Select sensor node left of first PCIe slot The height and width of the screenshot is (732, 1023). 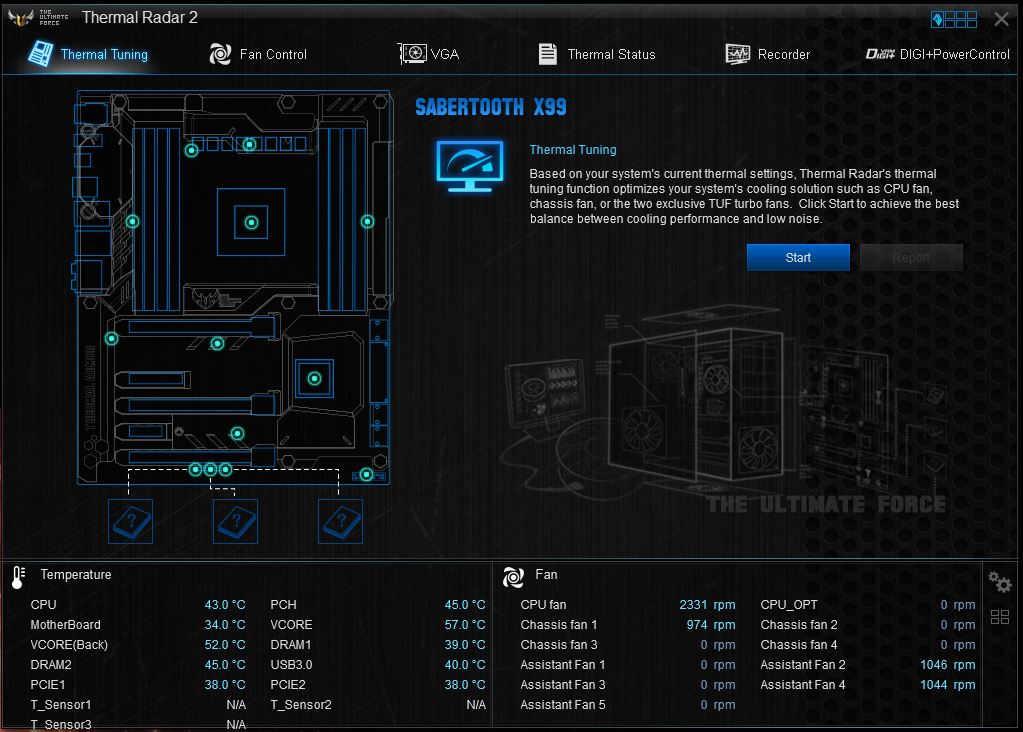[112, 339]
